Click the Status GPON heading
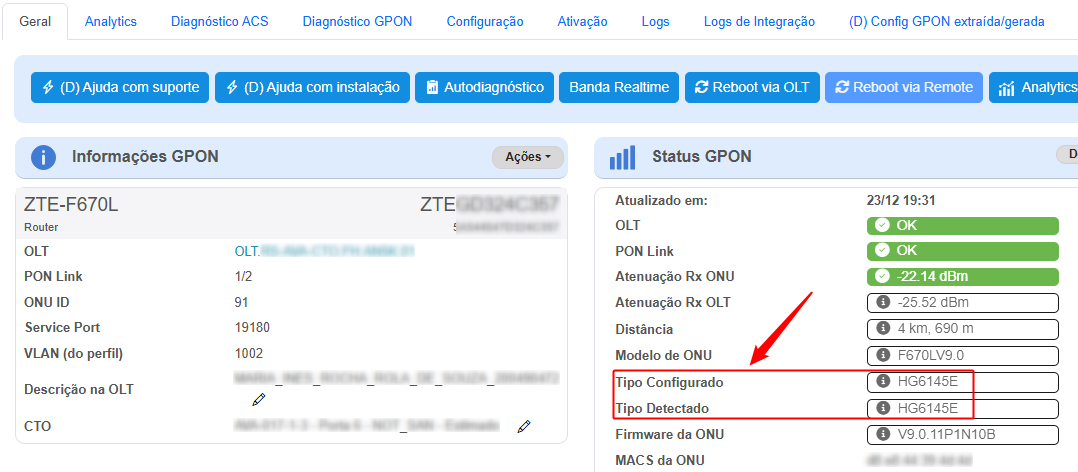1078x472 pixels. [701, 157]
